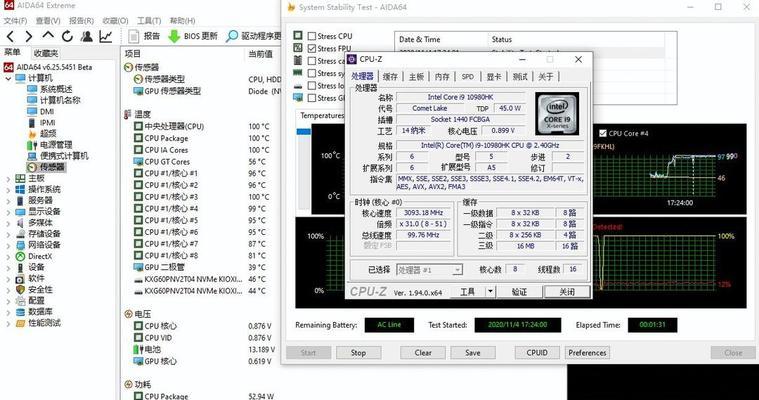Open the 报告(R) menu
The height and width of the screenshot is (400, 759).
click(81, 21)
